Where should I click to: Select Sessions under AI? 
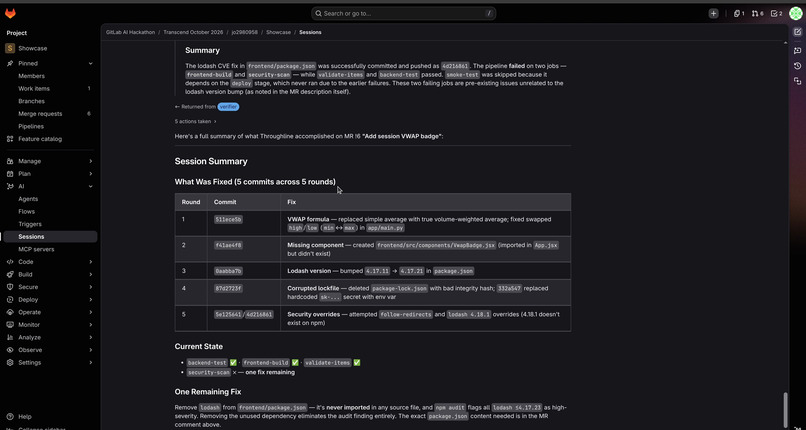tap(49, 237)
